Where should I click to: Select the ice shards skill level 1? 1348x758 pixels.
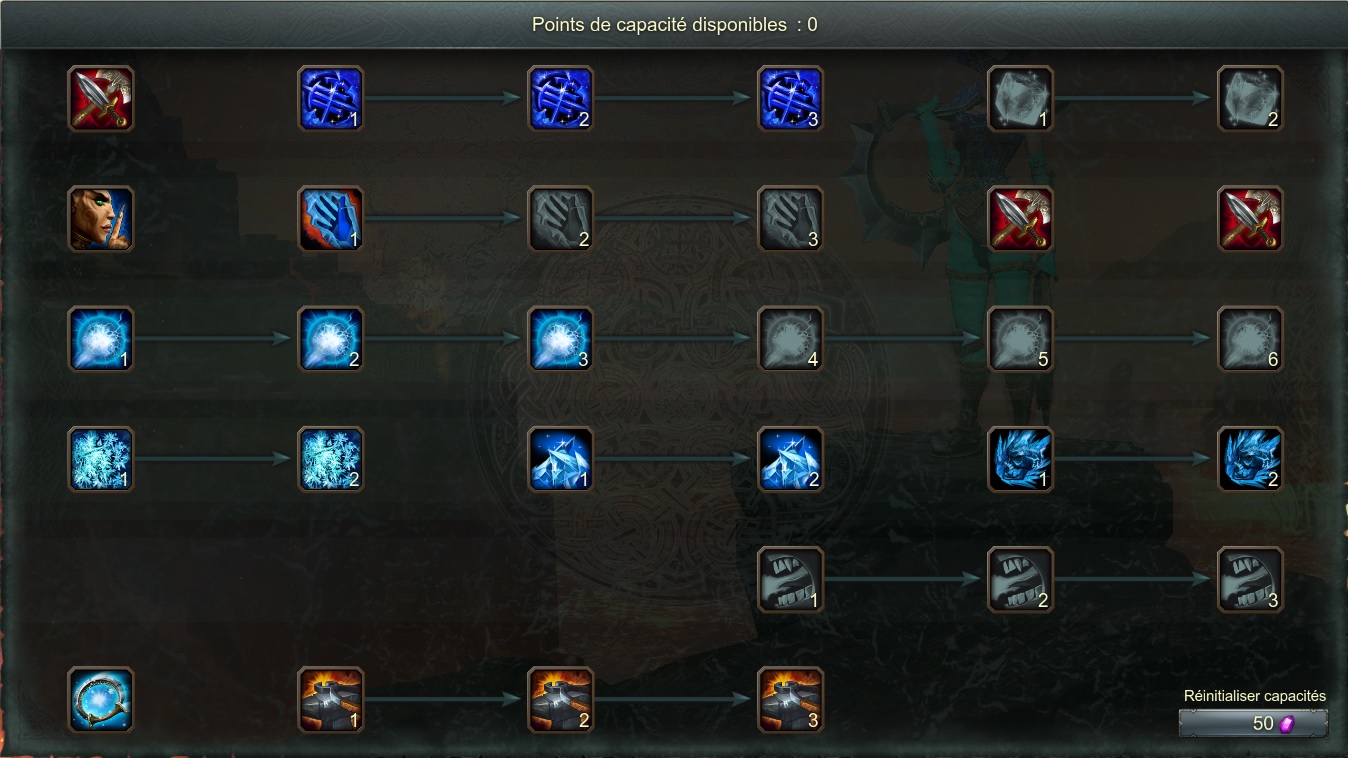[561, 459]
